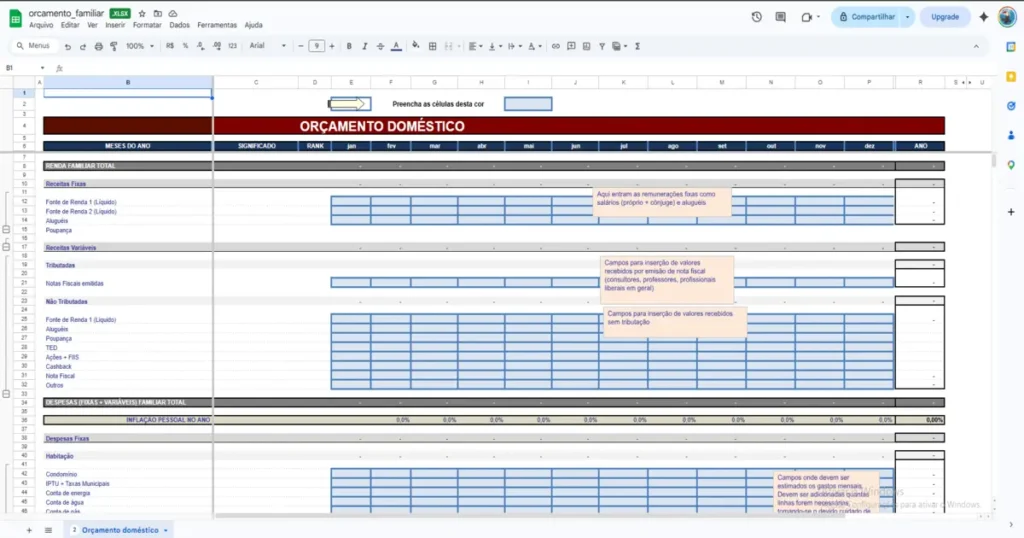The height and width of the screenshot is (538, 1024).
Task: Create a filter
Action: [x=602, y=46]
